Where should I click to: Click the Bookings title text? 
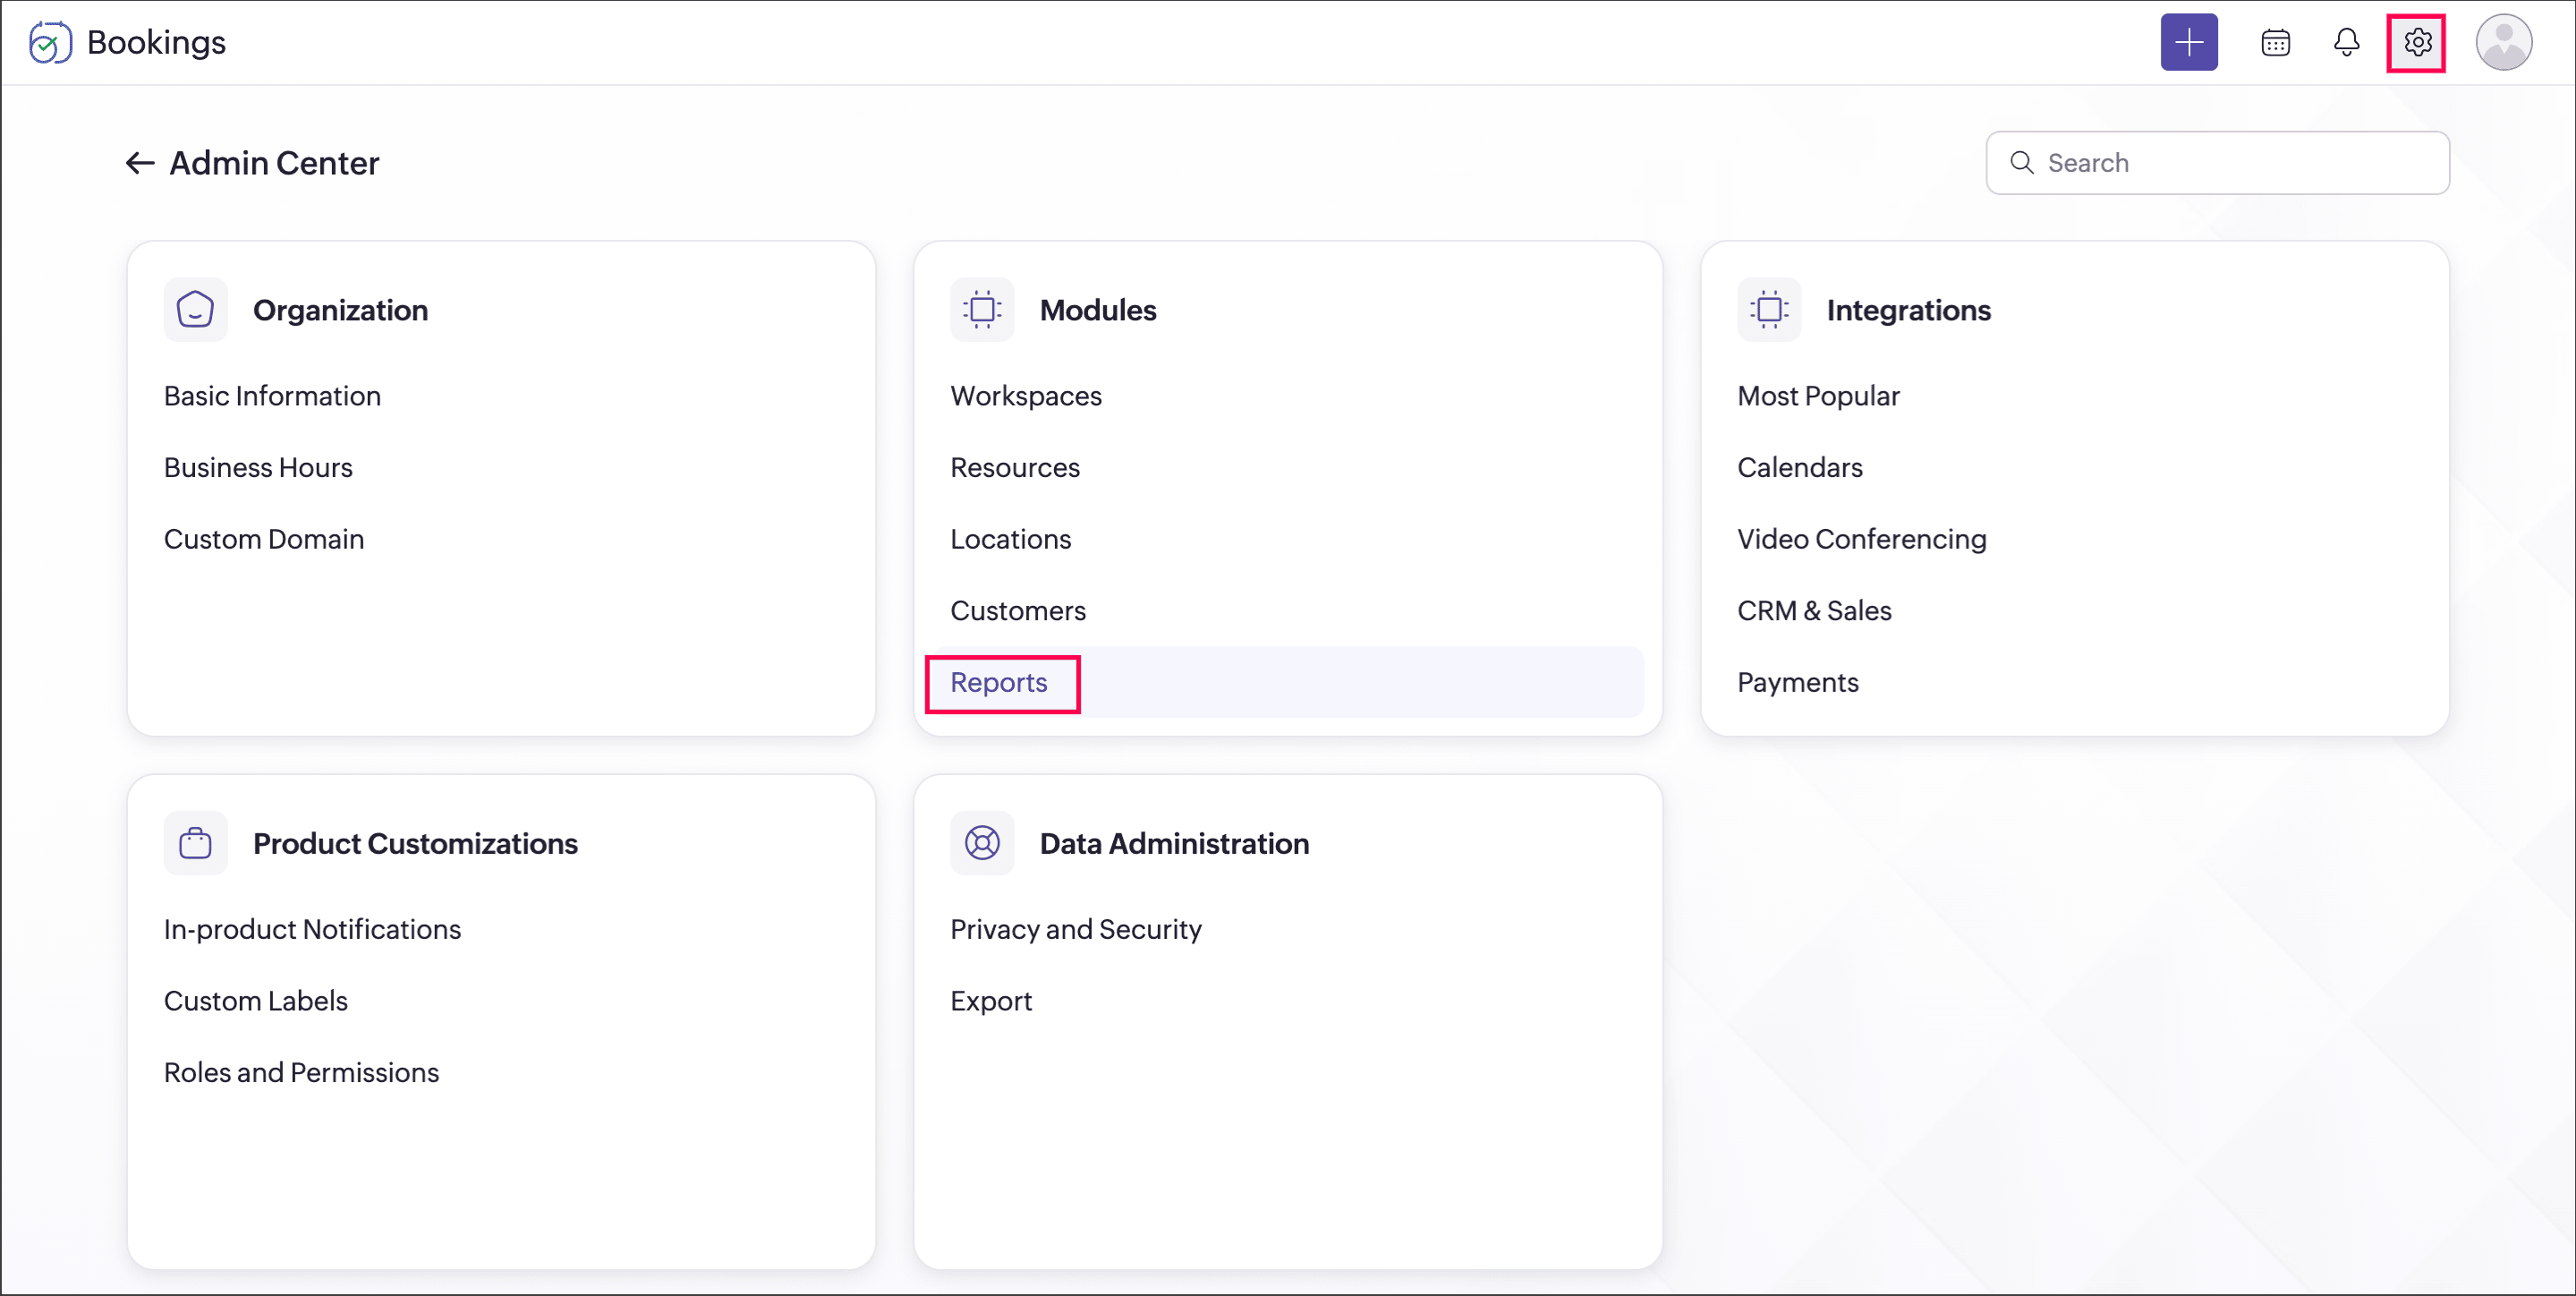click(156, 42)
